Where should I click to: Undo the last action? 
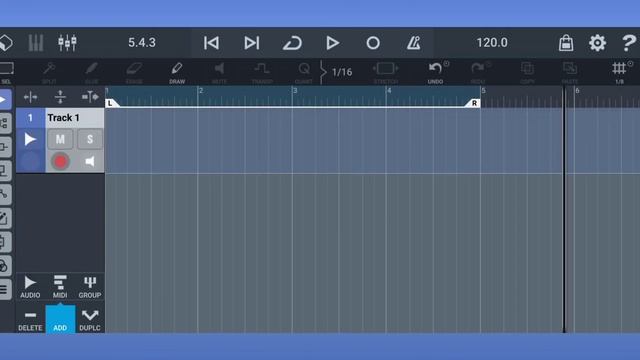click(x=435, y=72)
